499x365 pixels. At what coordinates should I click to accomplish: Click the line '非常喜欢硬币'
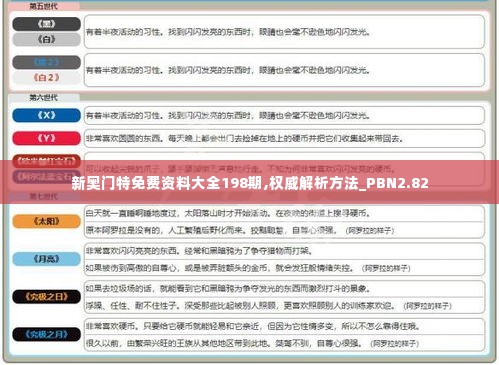pyautogui.click(x=253, y=326)
